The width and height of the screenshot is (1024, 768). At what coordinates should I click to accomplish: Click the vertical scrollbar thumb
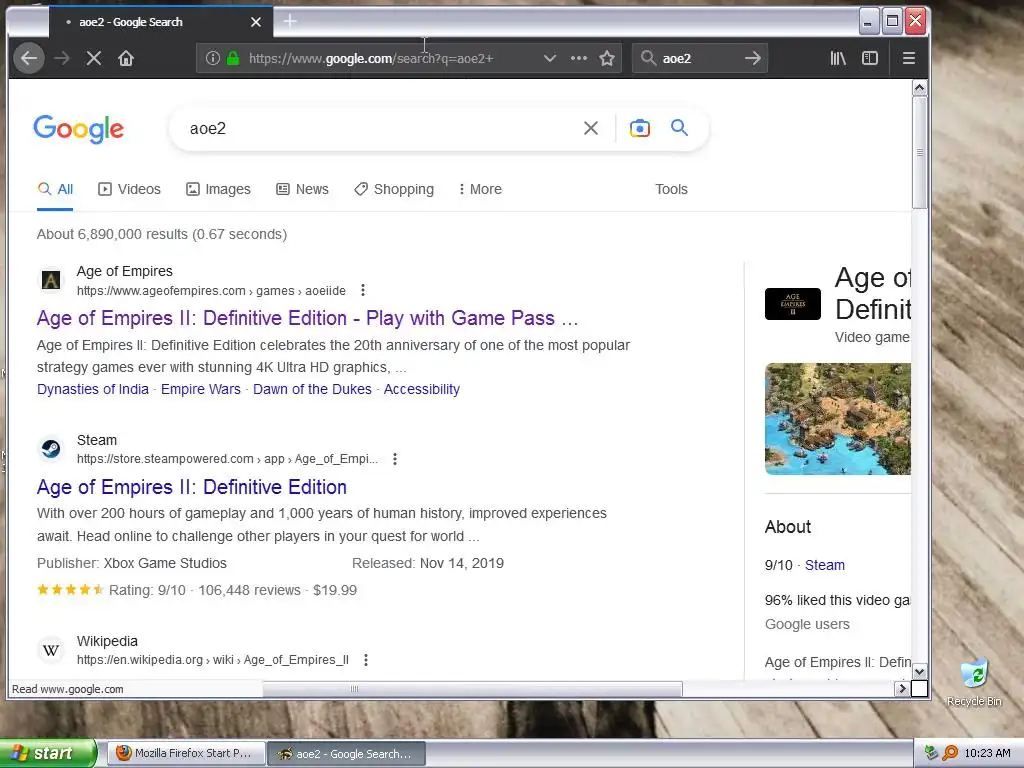pyautogui.click(x=920, y=153)
